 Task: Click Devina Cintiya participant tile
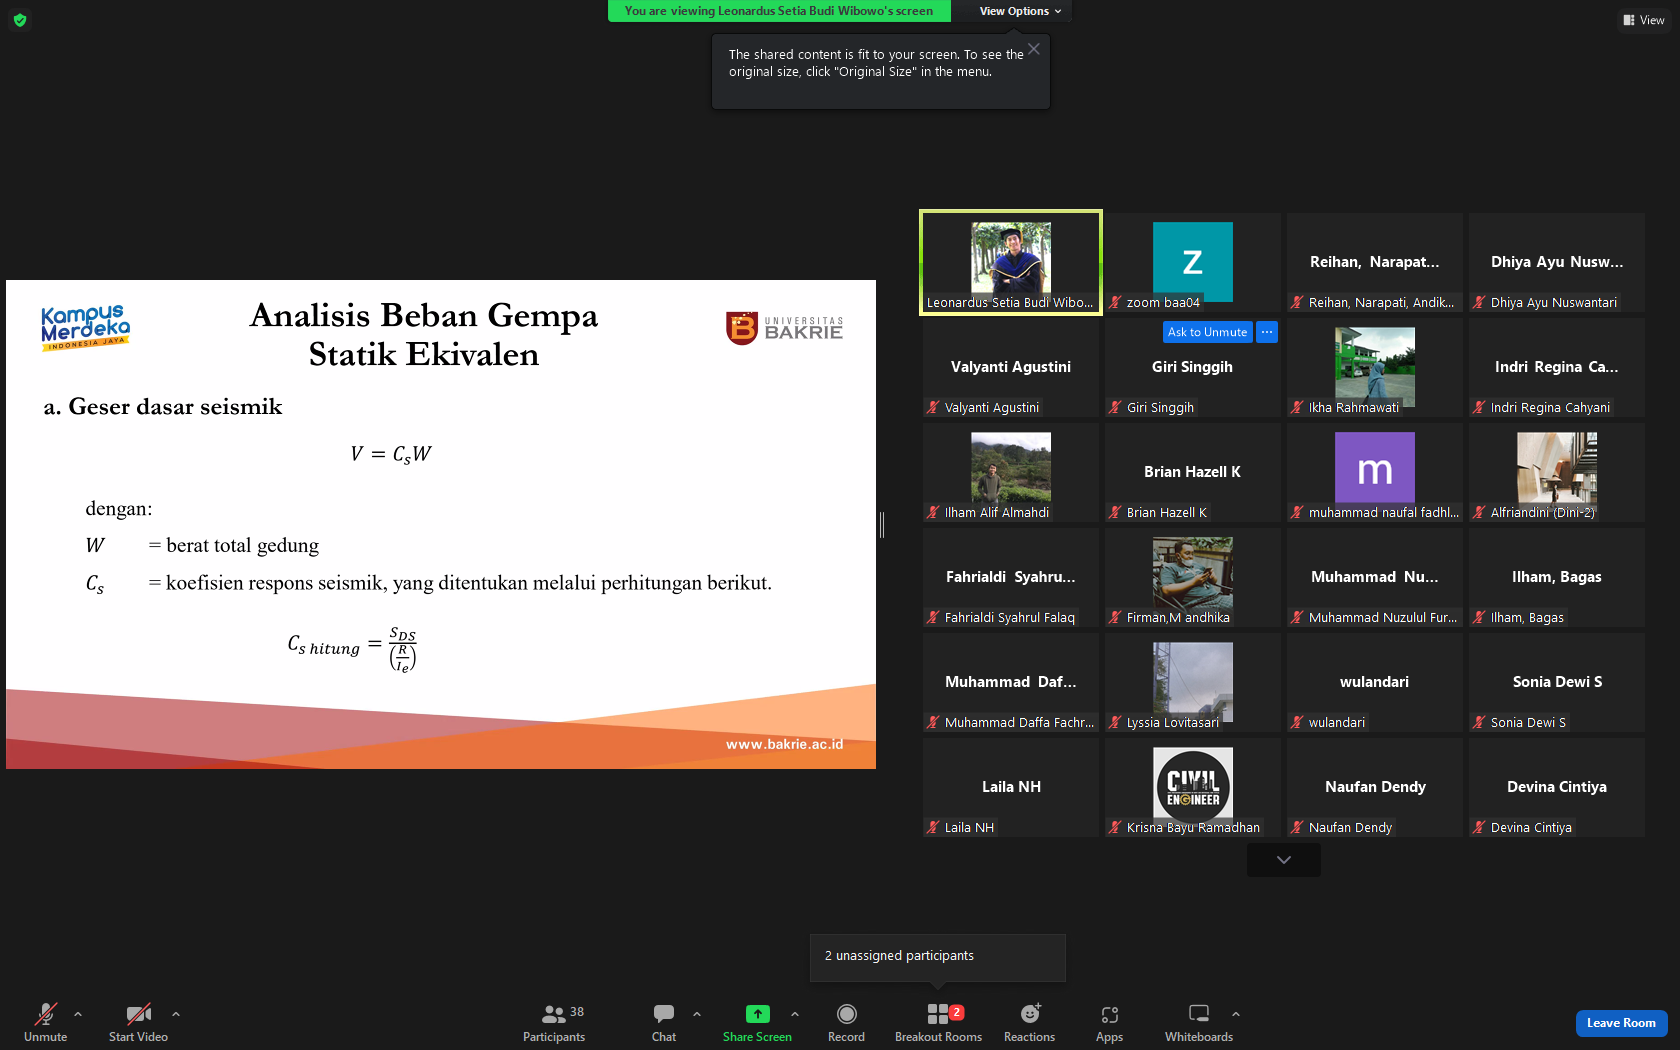1557,787
